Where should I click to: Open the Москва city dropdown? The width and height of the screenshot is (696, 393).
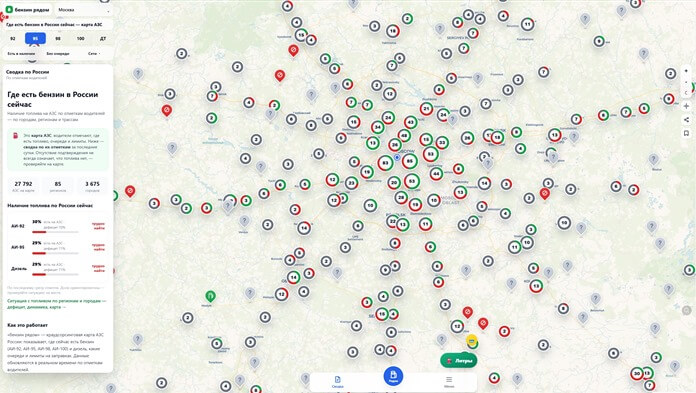(83, 9)
